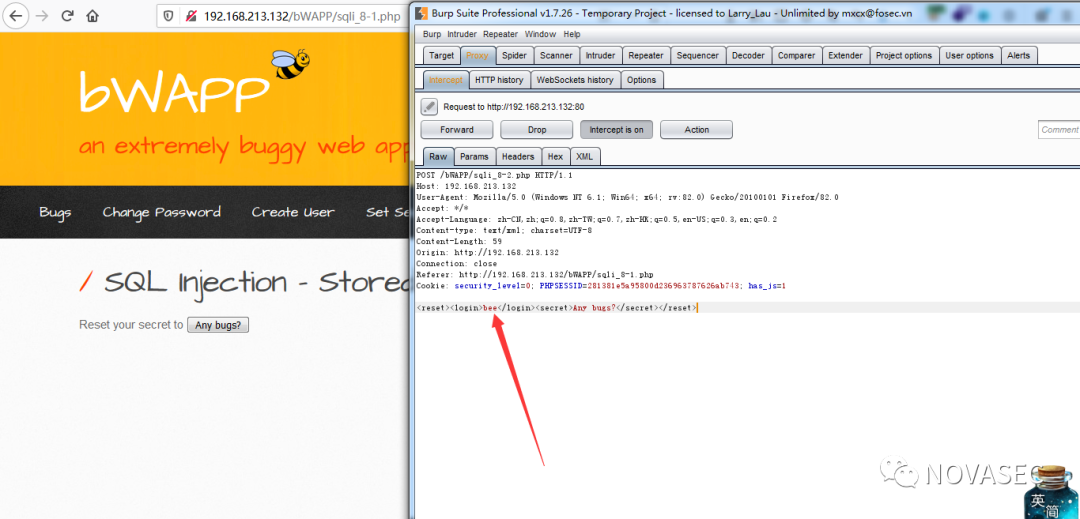Open the Repeater menu in menu bar

[500, 34]
